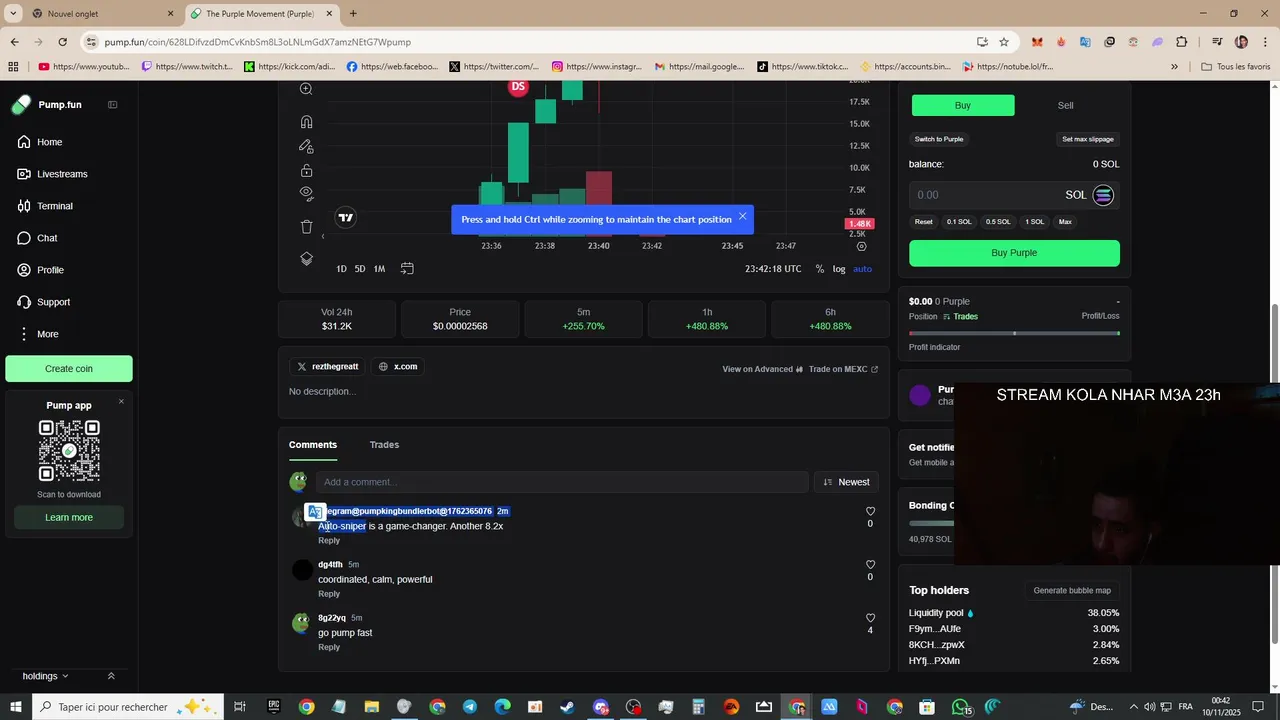The width and height of the screenshot is (1280, 720).
Task: Click Switch to Purple button
Action: [939, 139]
